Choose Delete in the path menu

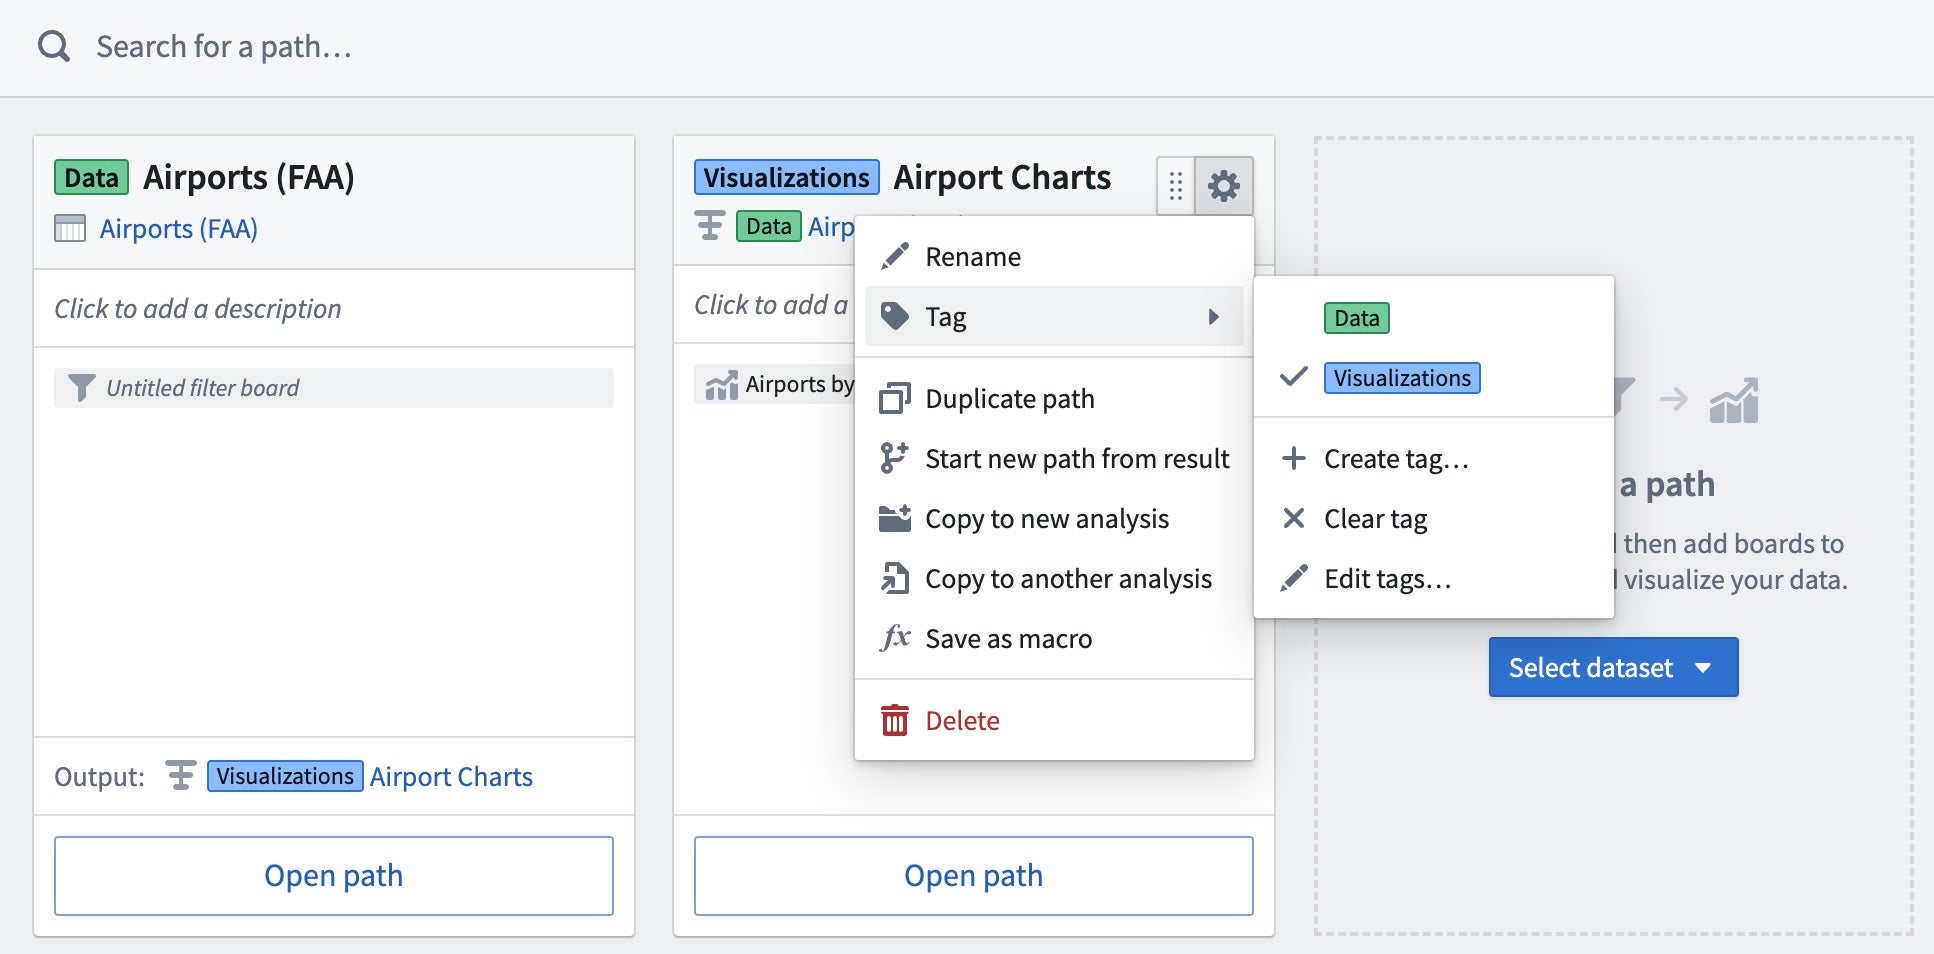[1054, 721]
